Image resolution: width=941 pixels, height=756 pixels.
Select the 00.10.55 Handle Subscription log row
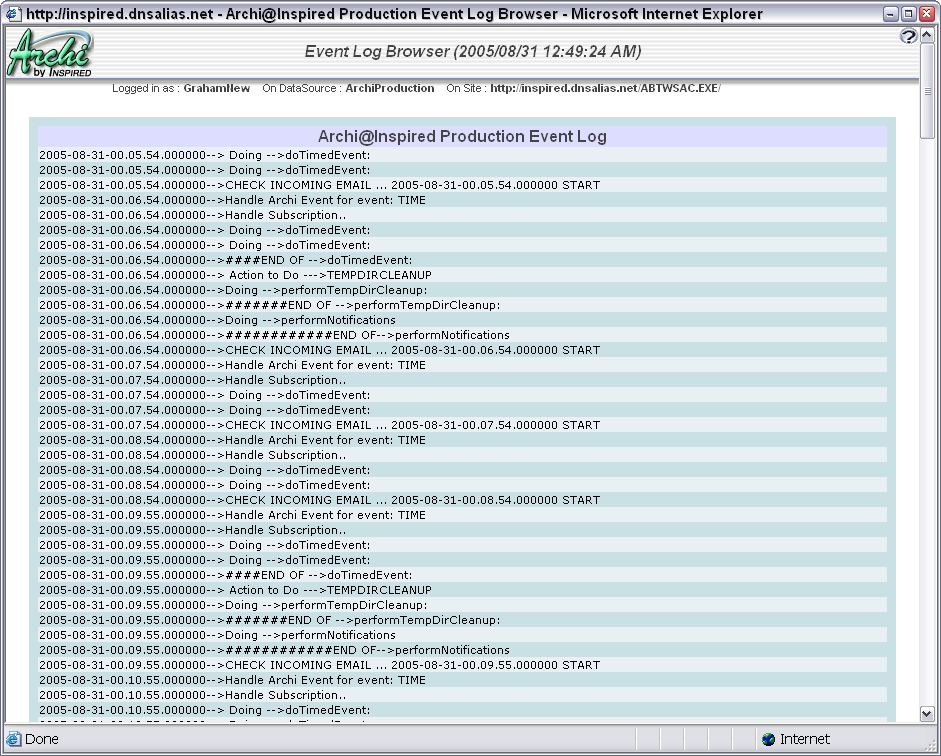pyautogui.click(x=193, y=695)
